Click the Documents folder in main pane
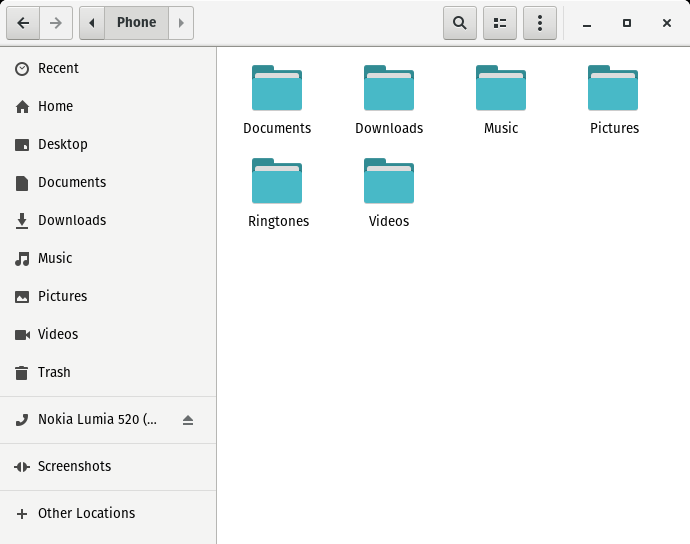This screenshot has height=544, width=690. click(x=277, y=90)
